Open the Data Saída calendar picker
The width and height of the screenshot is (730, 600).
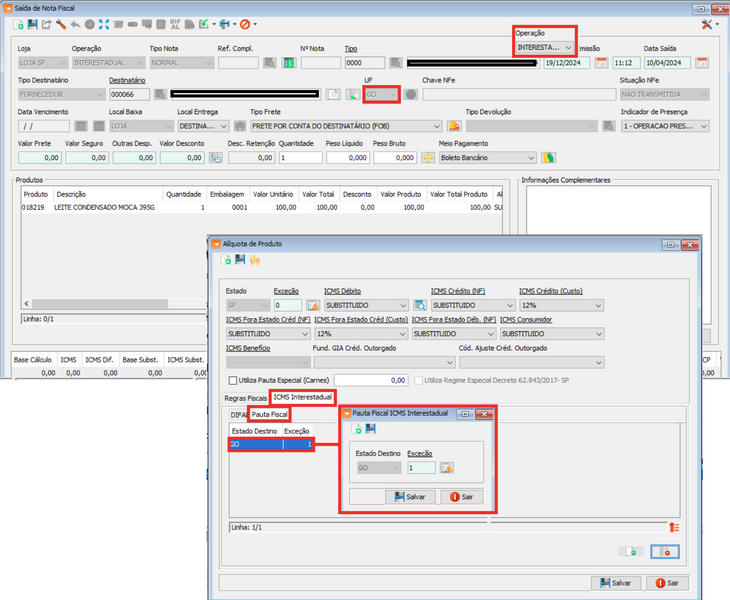pyautogui.click(x=701, y=63)
